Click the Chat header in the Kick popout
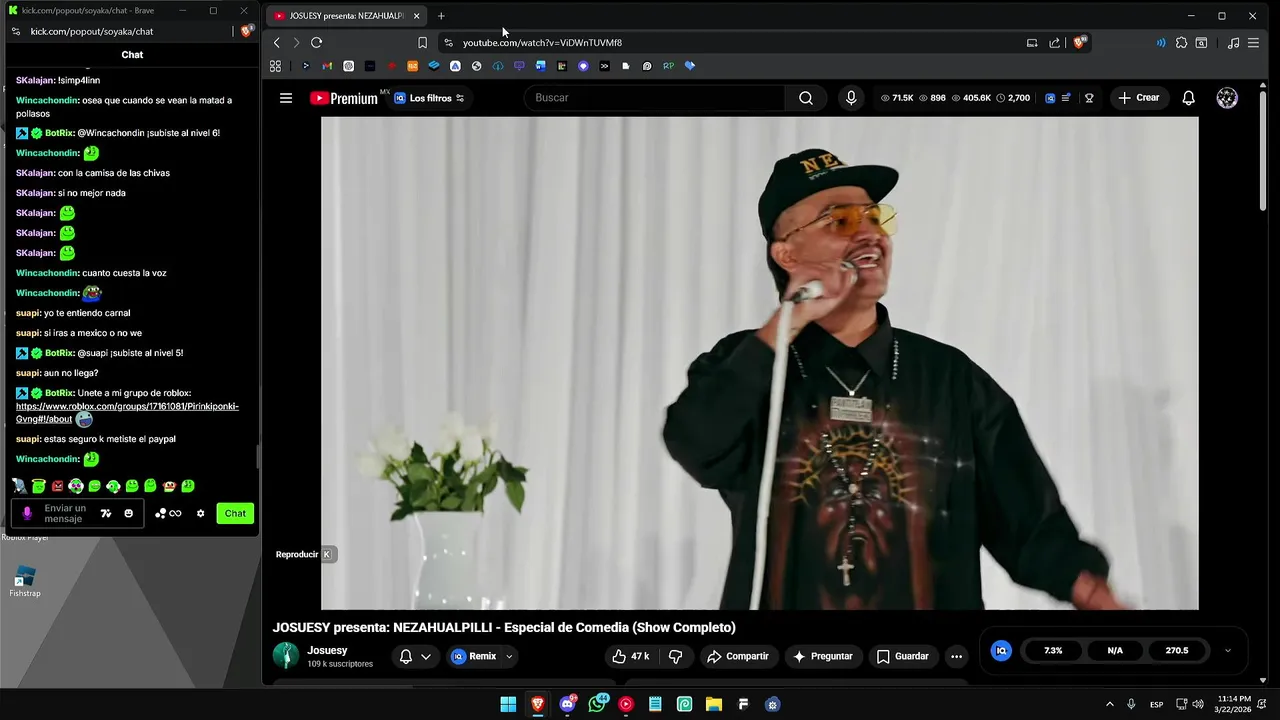The image size is (1280, 720). (x=132, y=55)
